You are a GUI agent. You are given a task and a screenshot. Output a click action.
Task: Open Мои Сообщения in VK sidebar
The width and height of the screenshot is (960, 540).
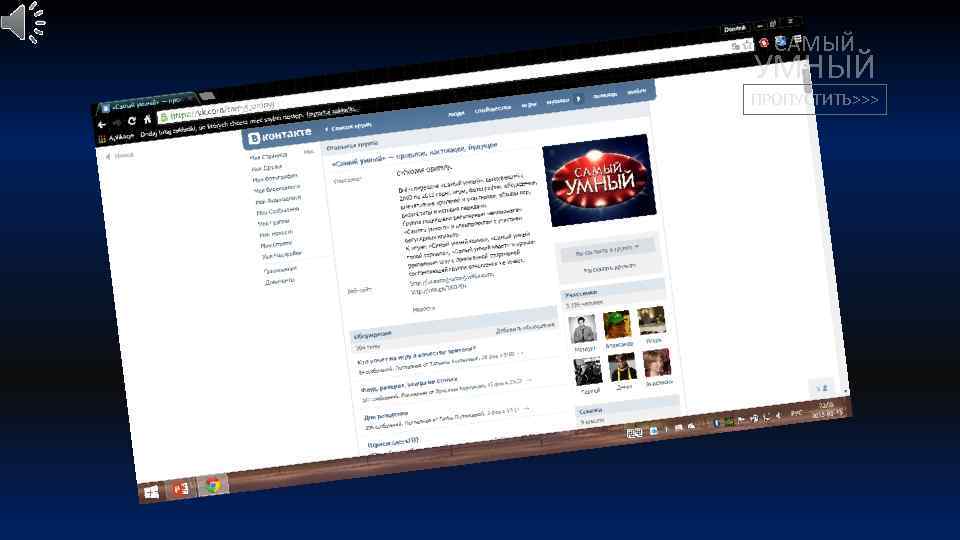[277, 211]
